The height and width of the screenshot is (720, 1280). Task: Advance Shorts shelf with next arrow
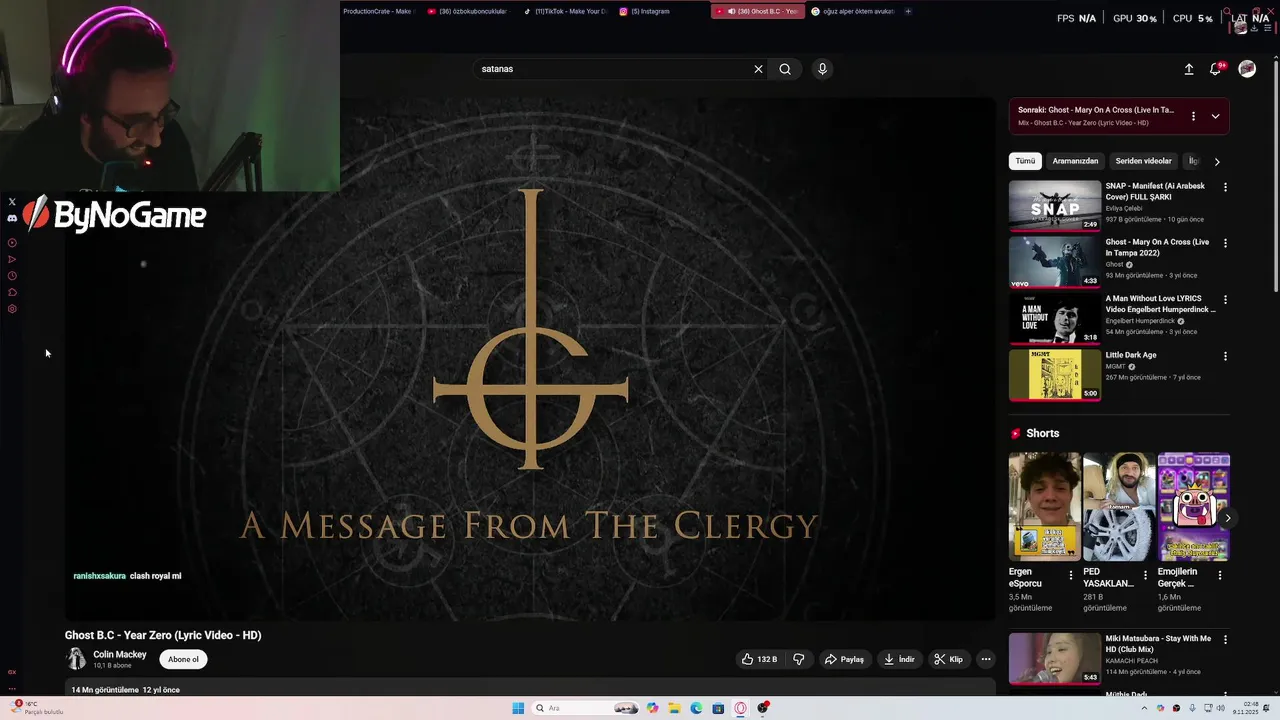coord(1227,518)
